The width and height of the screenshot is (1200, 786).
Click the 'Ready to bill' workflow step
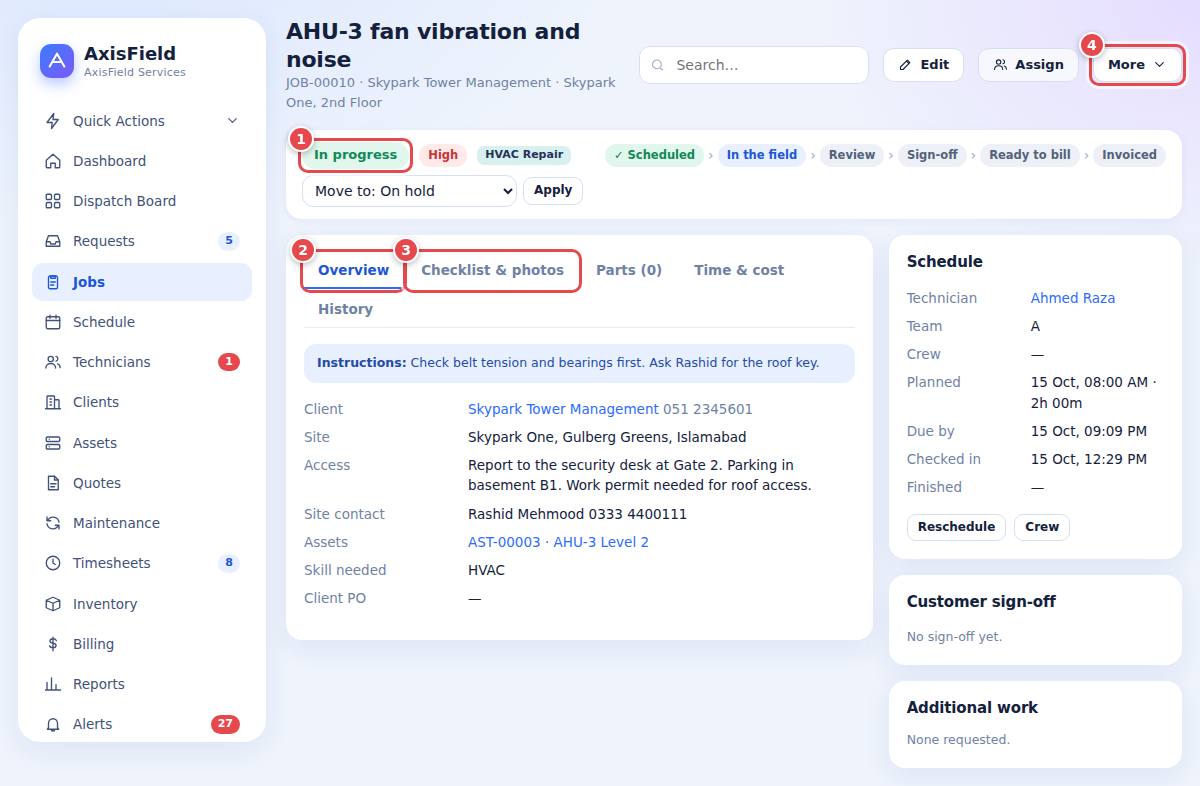tap(1030, 155)
